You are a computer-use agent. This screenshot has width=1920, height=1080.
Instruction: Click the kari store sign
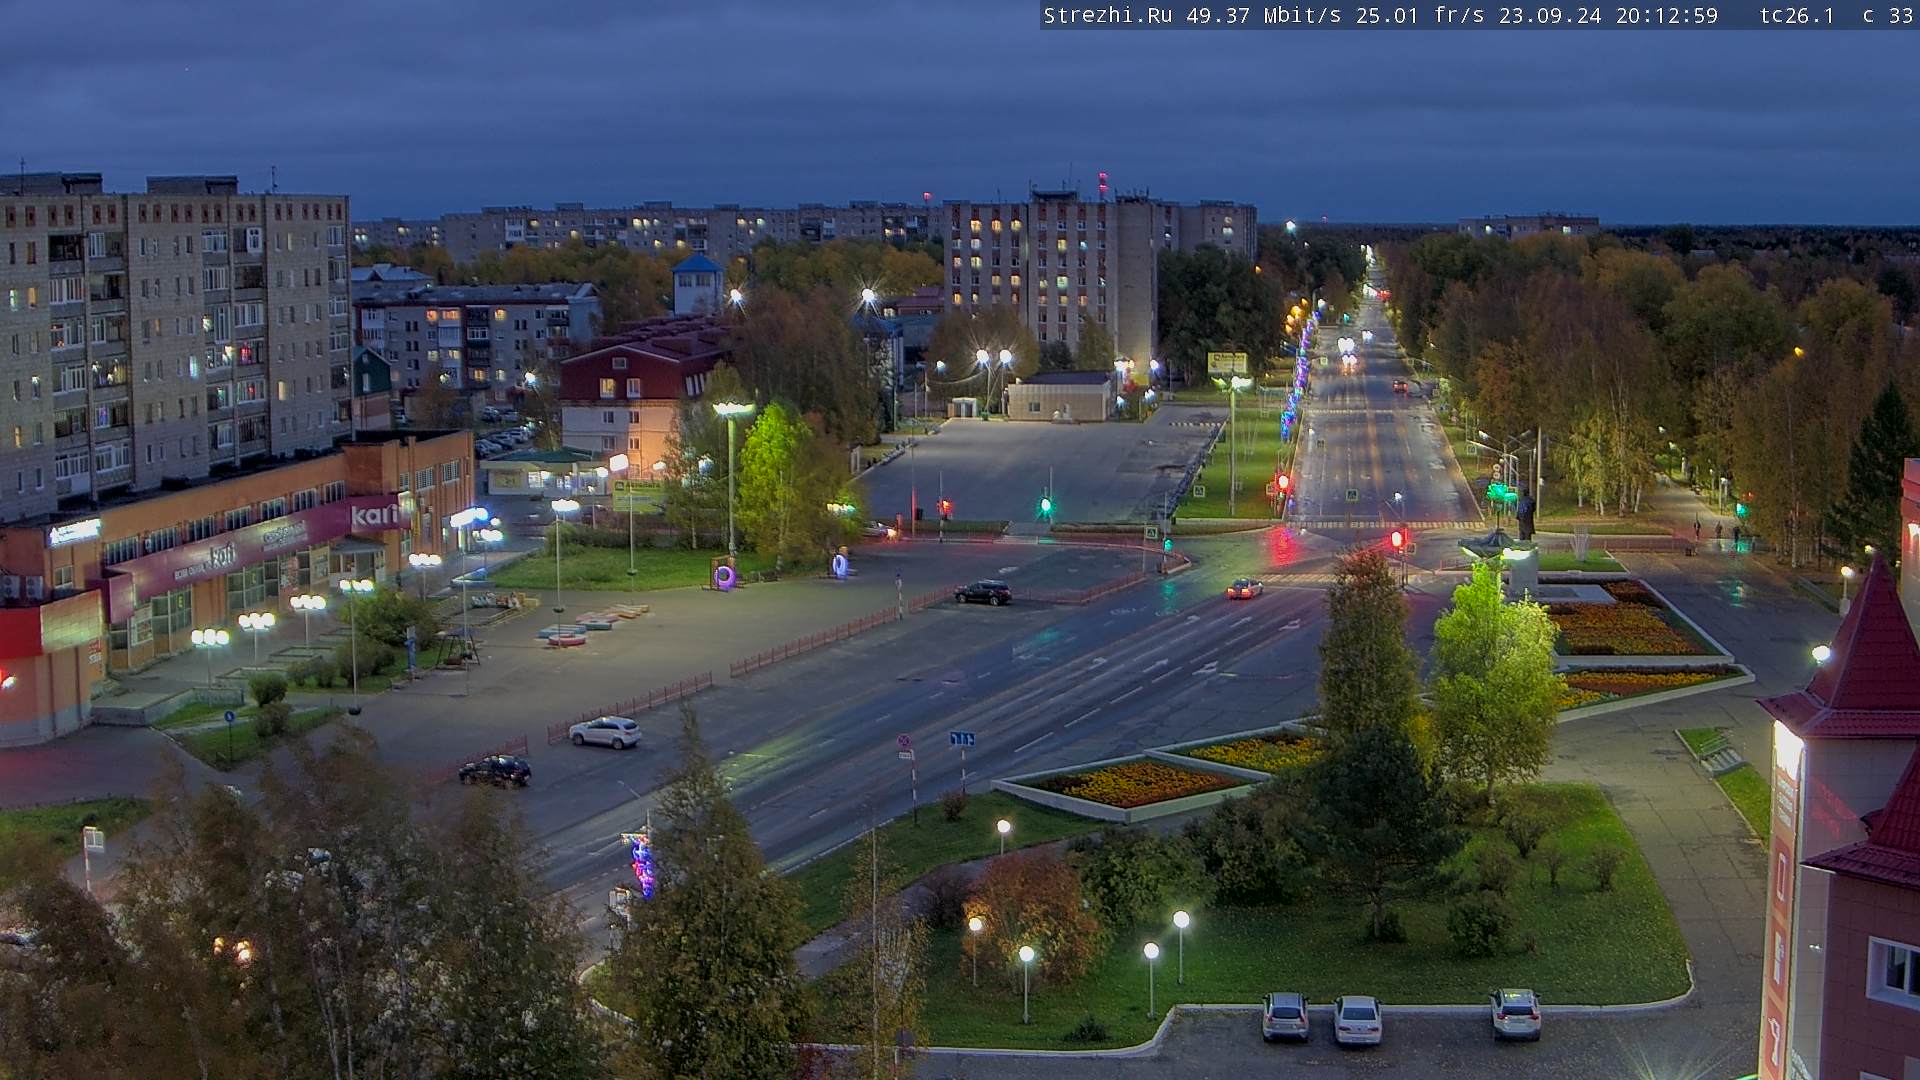375,516
